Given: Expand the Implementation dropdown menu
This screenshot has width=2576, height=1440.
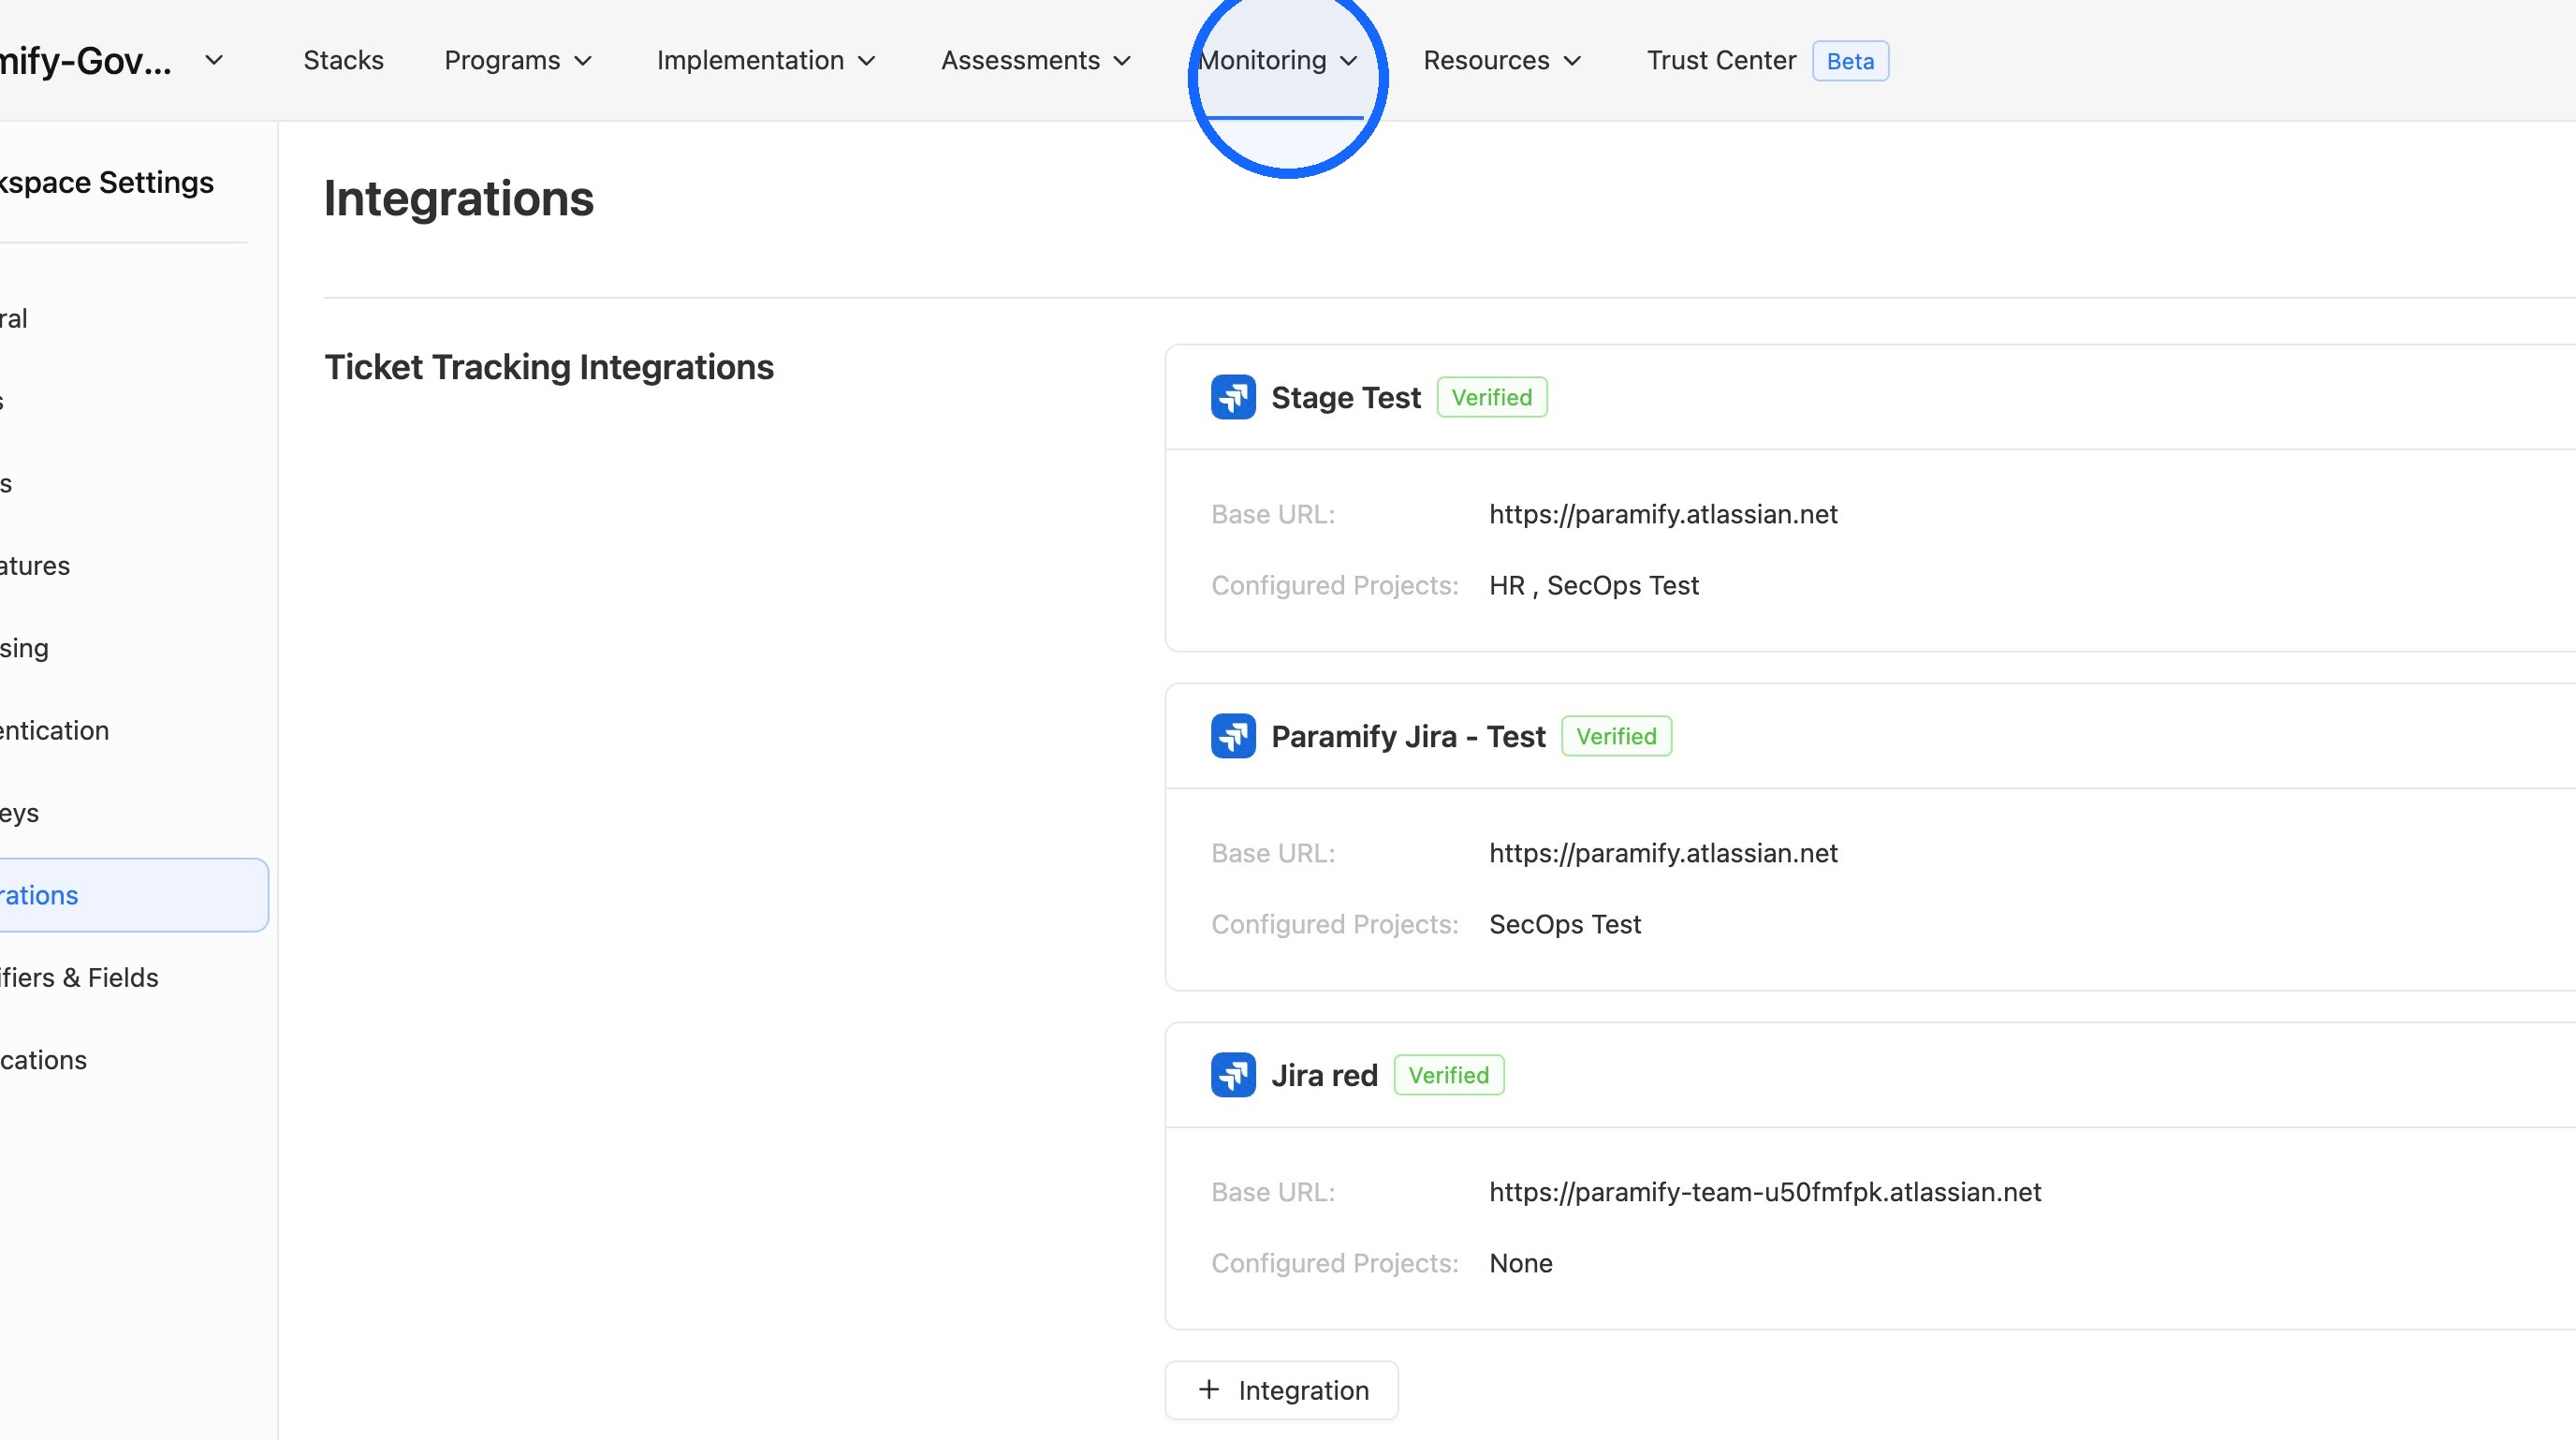Looking at the screenshot, I should tap(766, 61).
